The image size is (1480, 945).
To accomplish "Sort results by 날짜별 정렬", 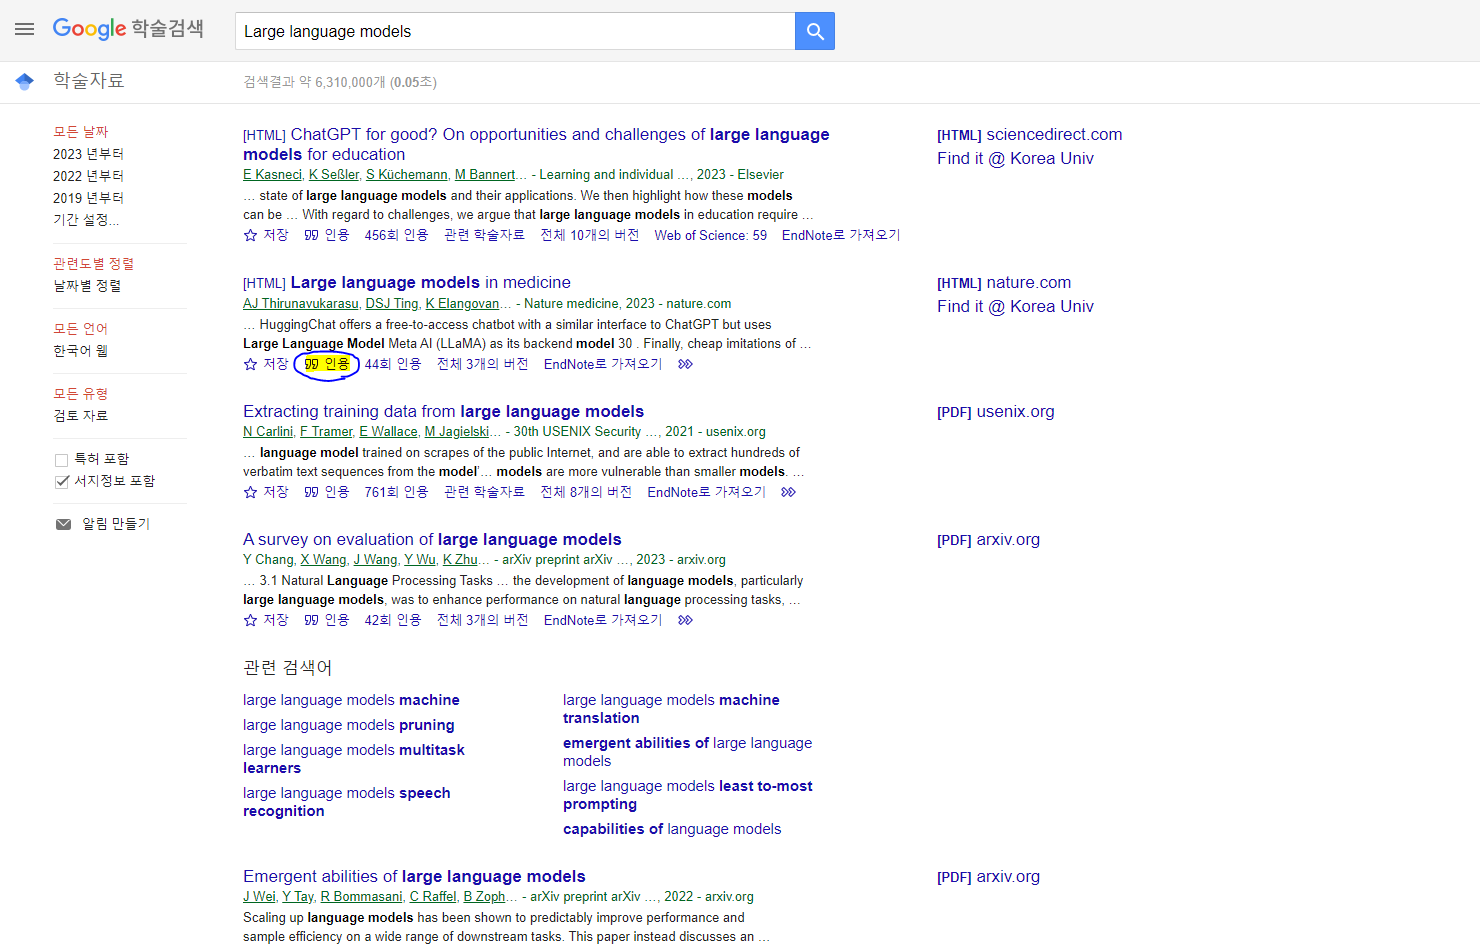I will pyautogui.click(x=87, y=286).
